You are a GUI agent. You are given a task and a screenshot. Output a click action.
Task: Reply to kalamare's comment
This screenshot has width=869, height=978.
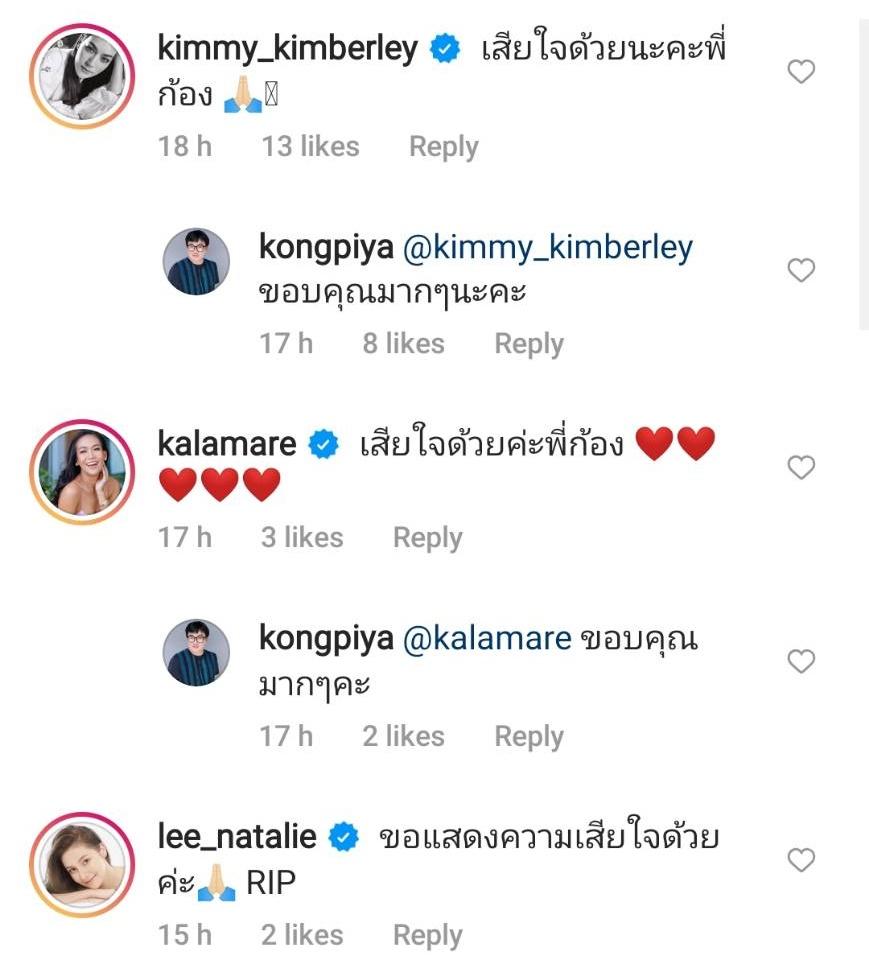pos(427,538)
